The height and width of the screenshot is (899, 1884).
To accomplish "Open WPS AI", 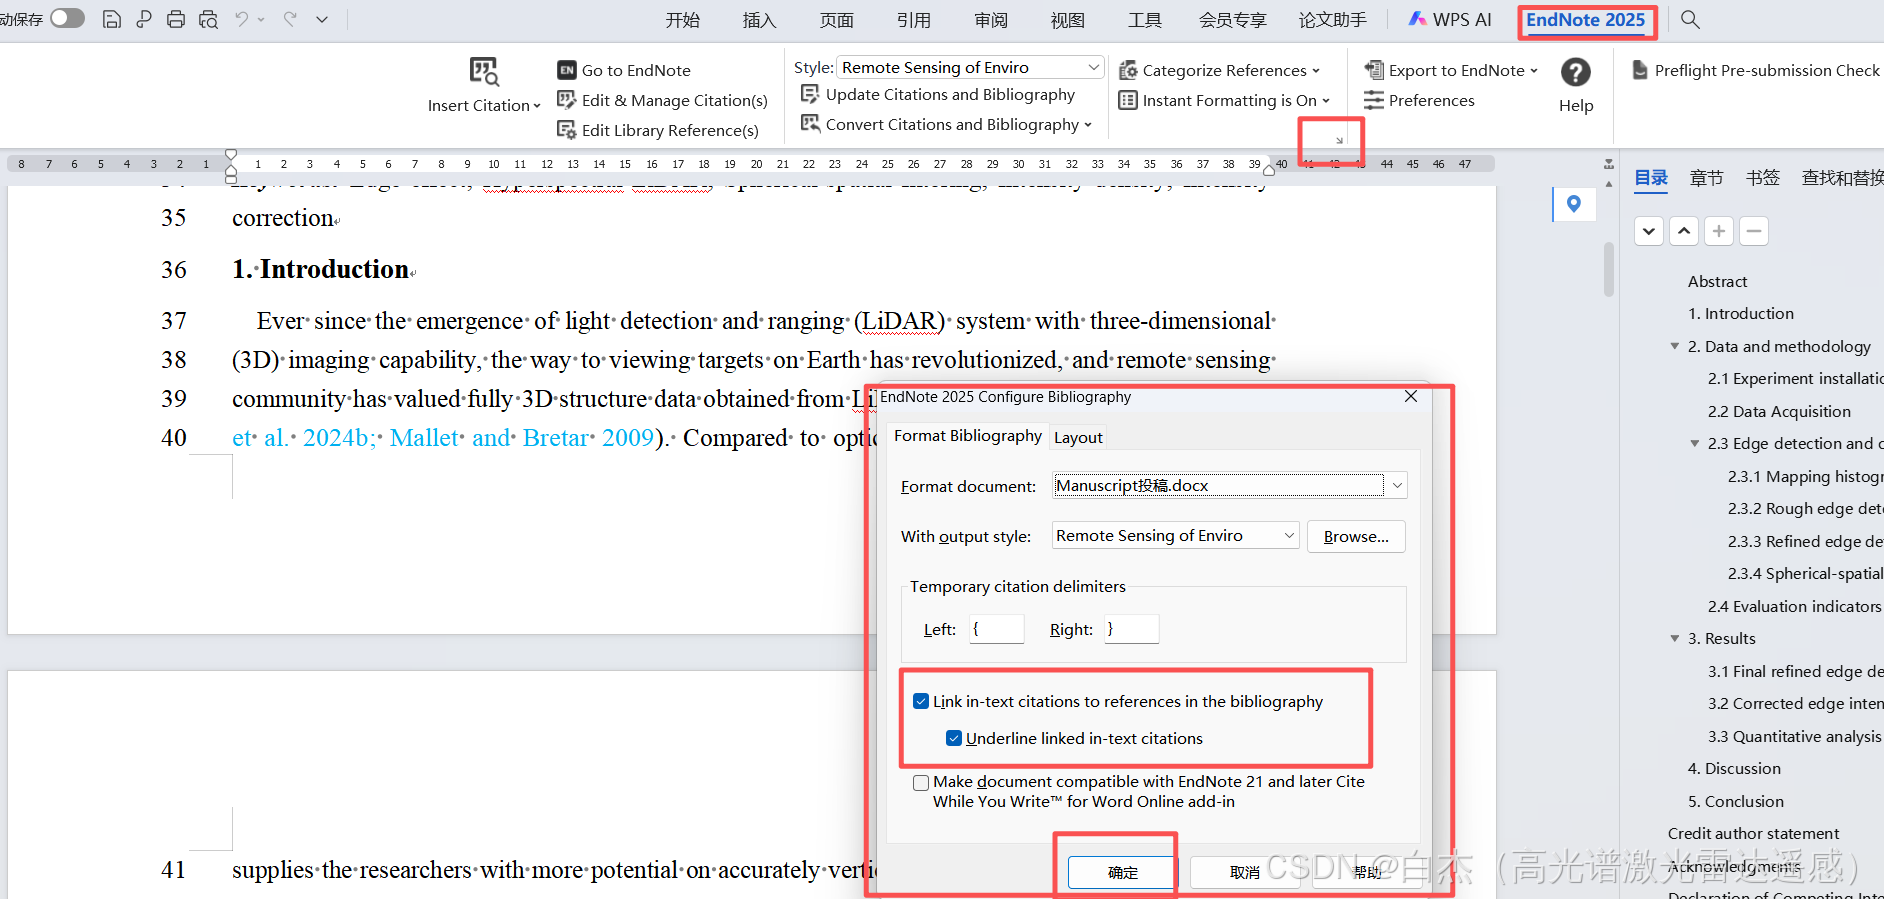I will click(1450, 20).
